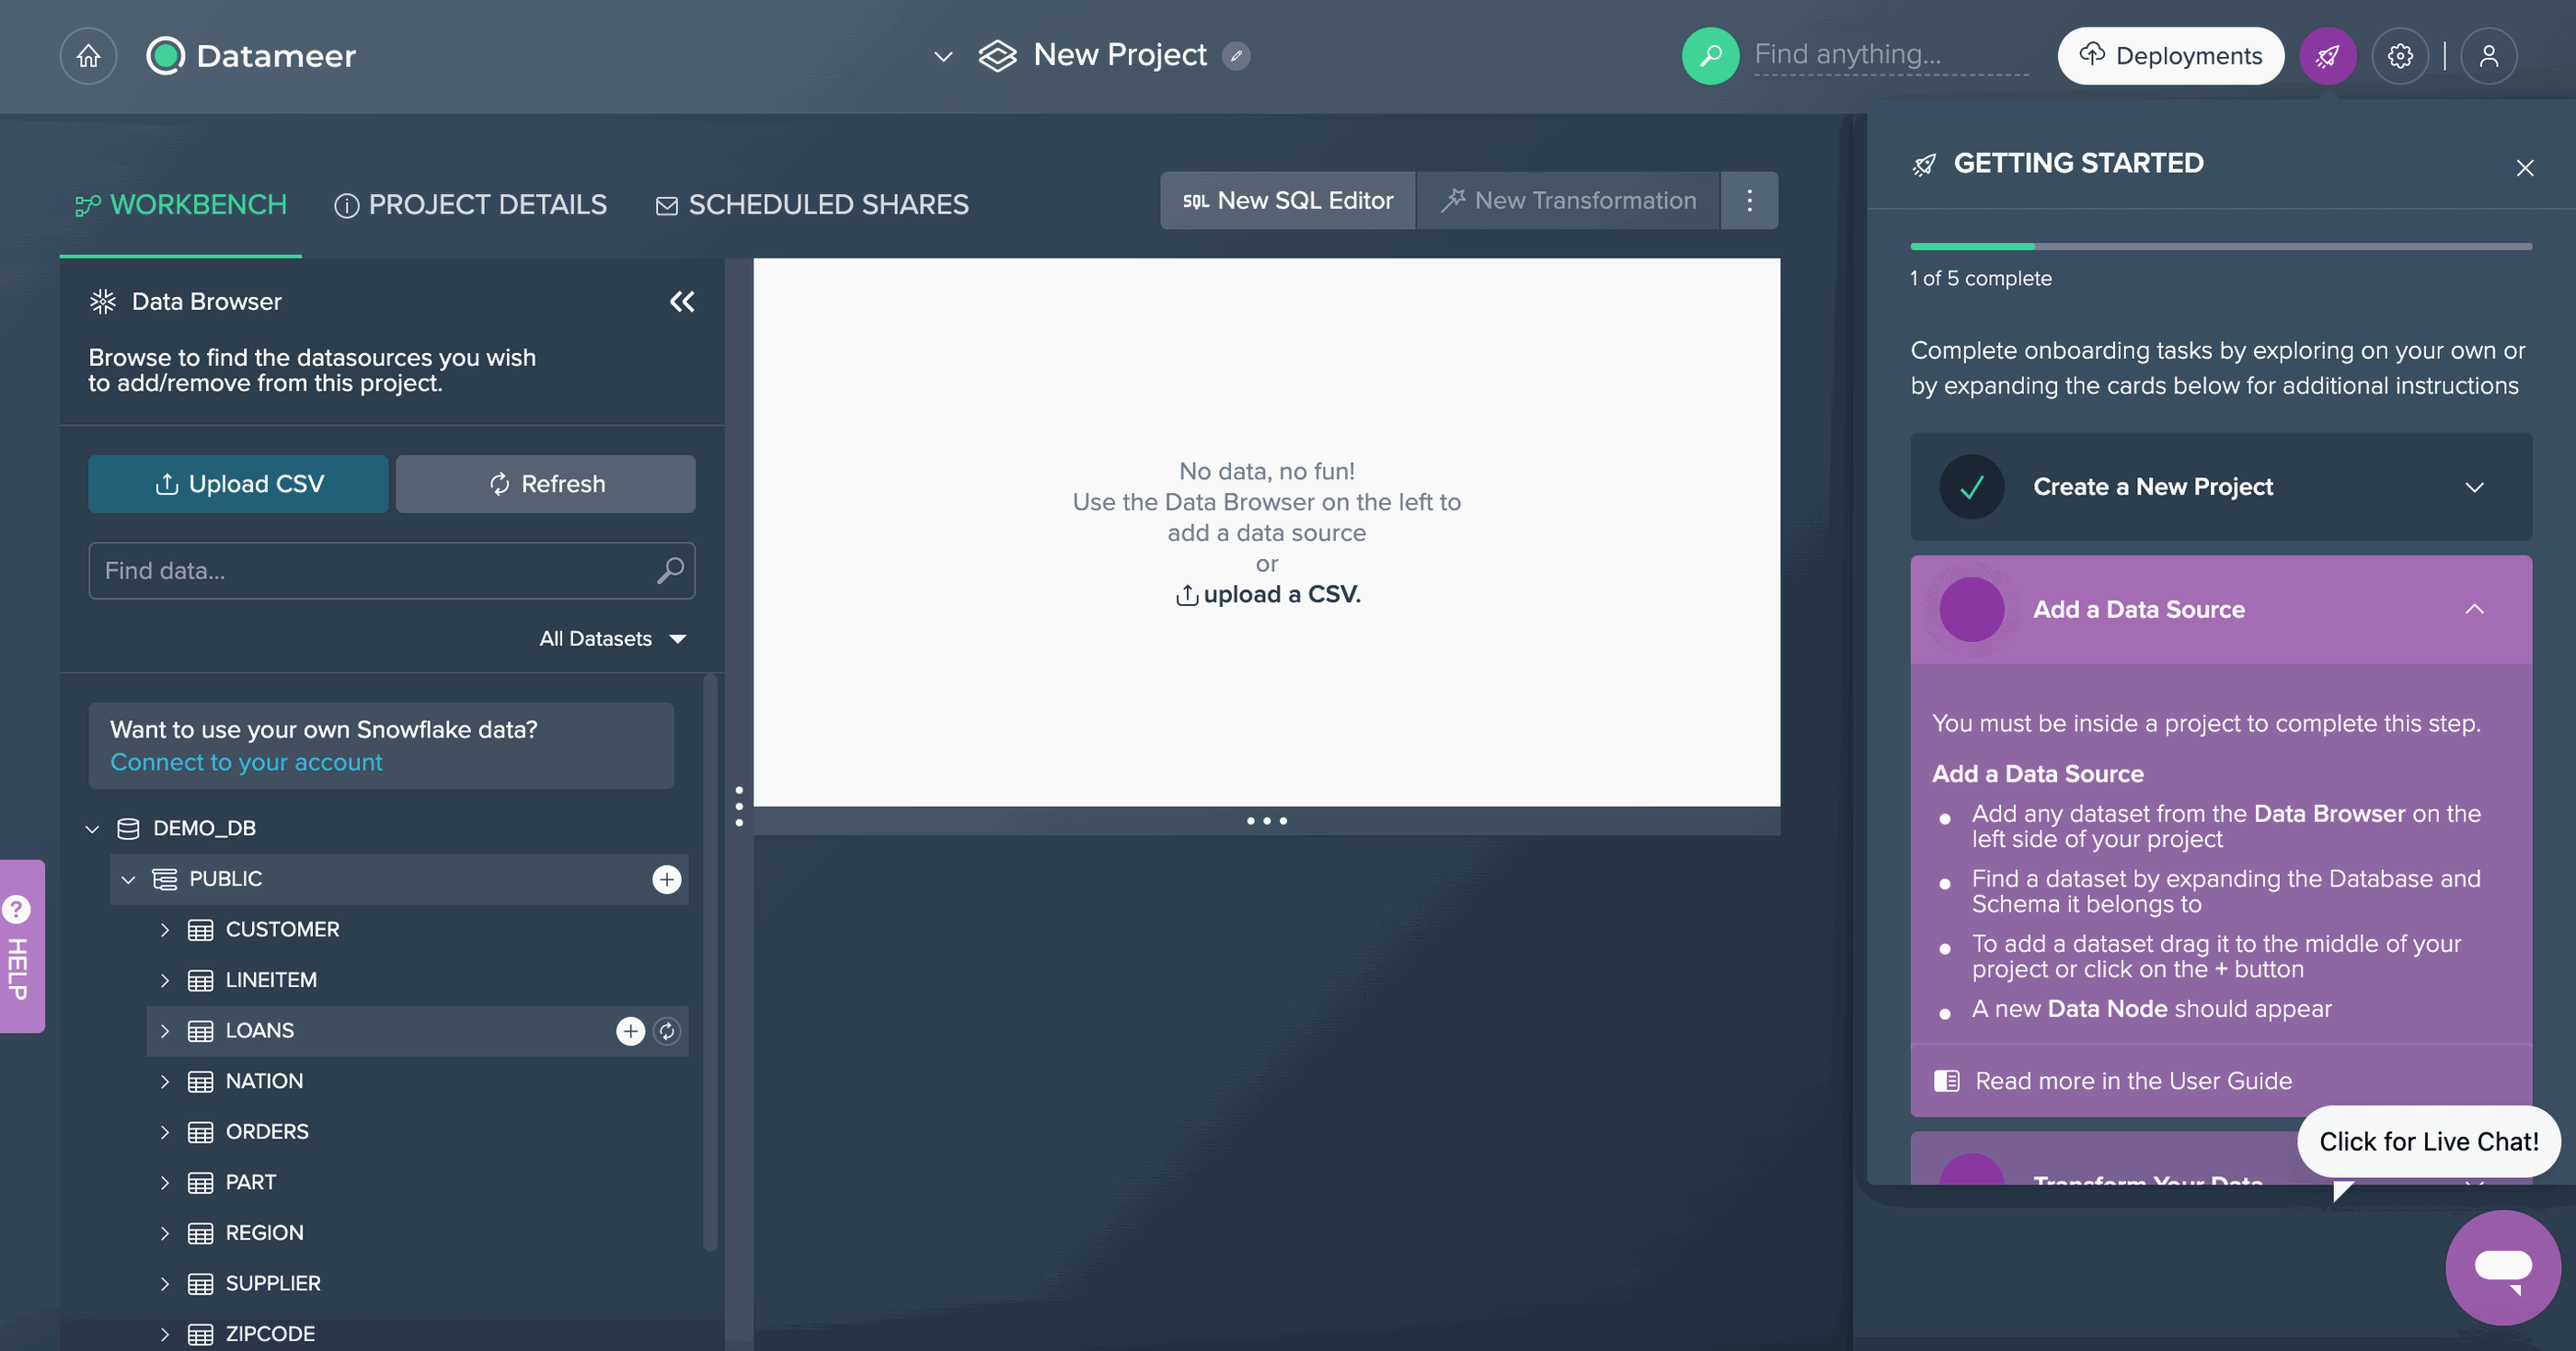The height and width of the screenshot is (1351, 2576).
Task: Collapse the DEMO_DB database tree
Action: tap(93, 828)
